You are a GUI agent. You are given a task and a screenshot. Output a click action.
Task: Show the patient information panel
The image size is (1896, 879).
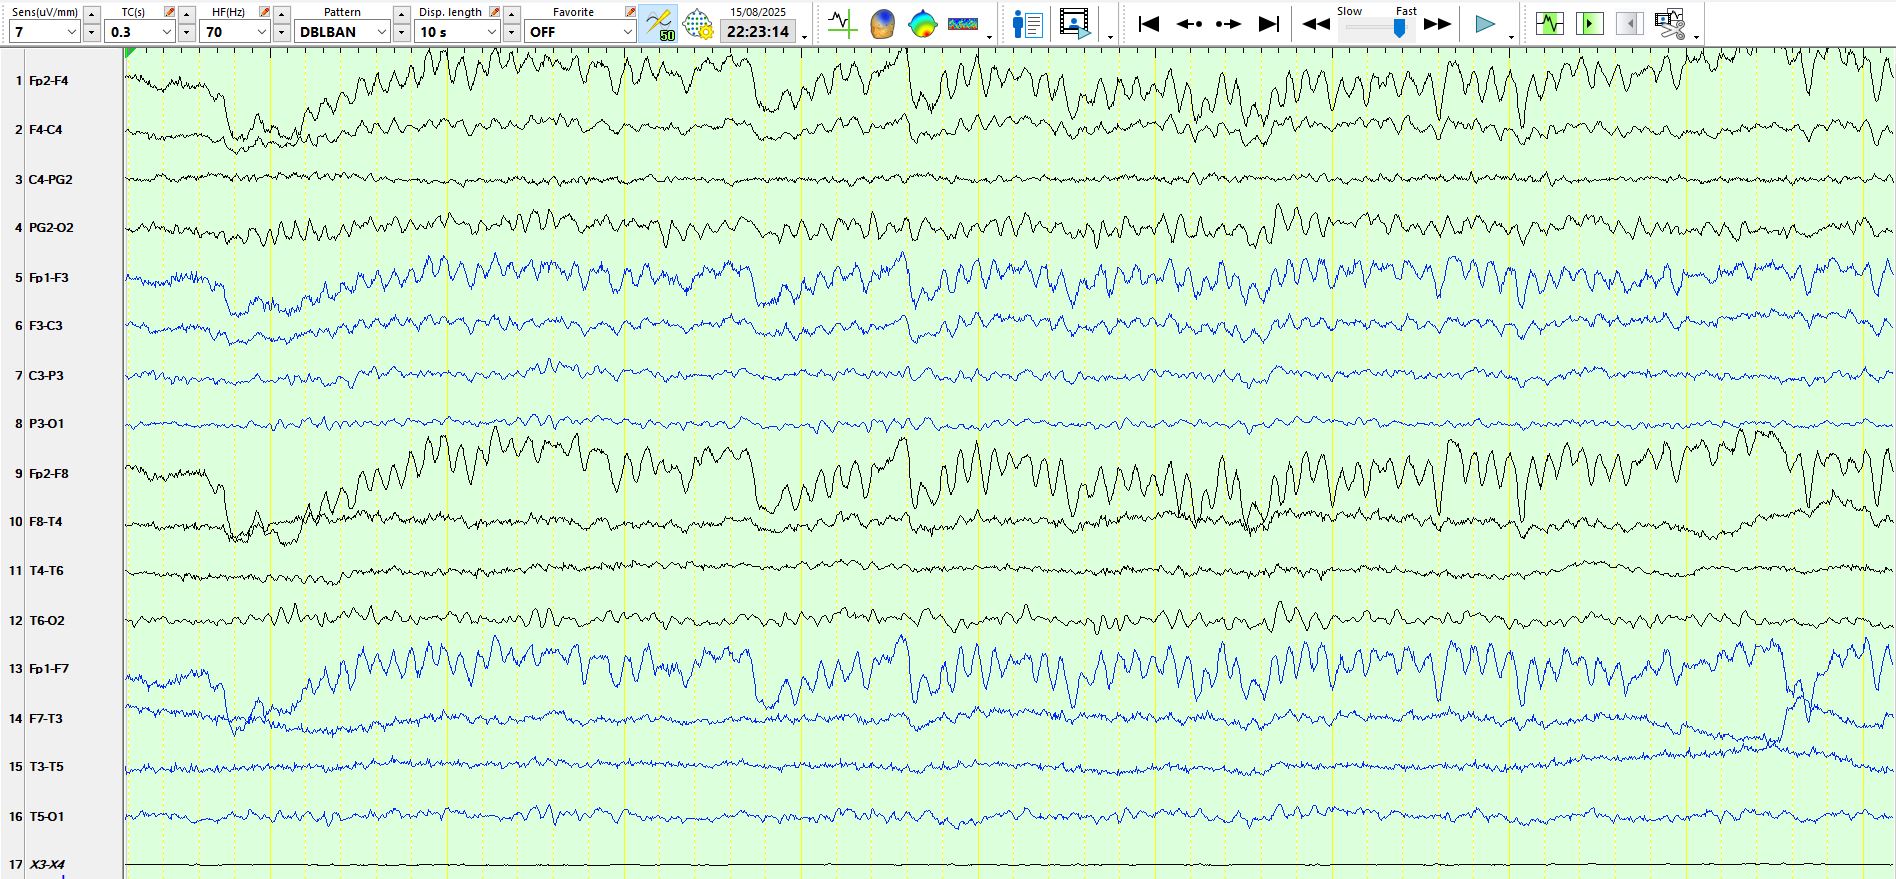[1027, 24]
